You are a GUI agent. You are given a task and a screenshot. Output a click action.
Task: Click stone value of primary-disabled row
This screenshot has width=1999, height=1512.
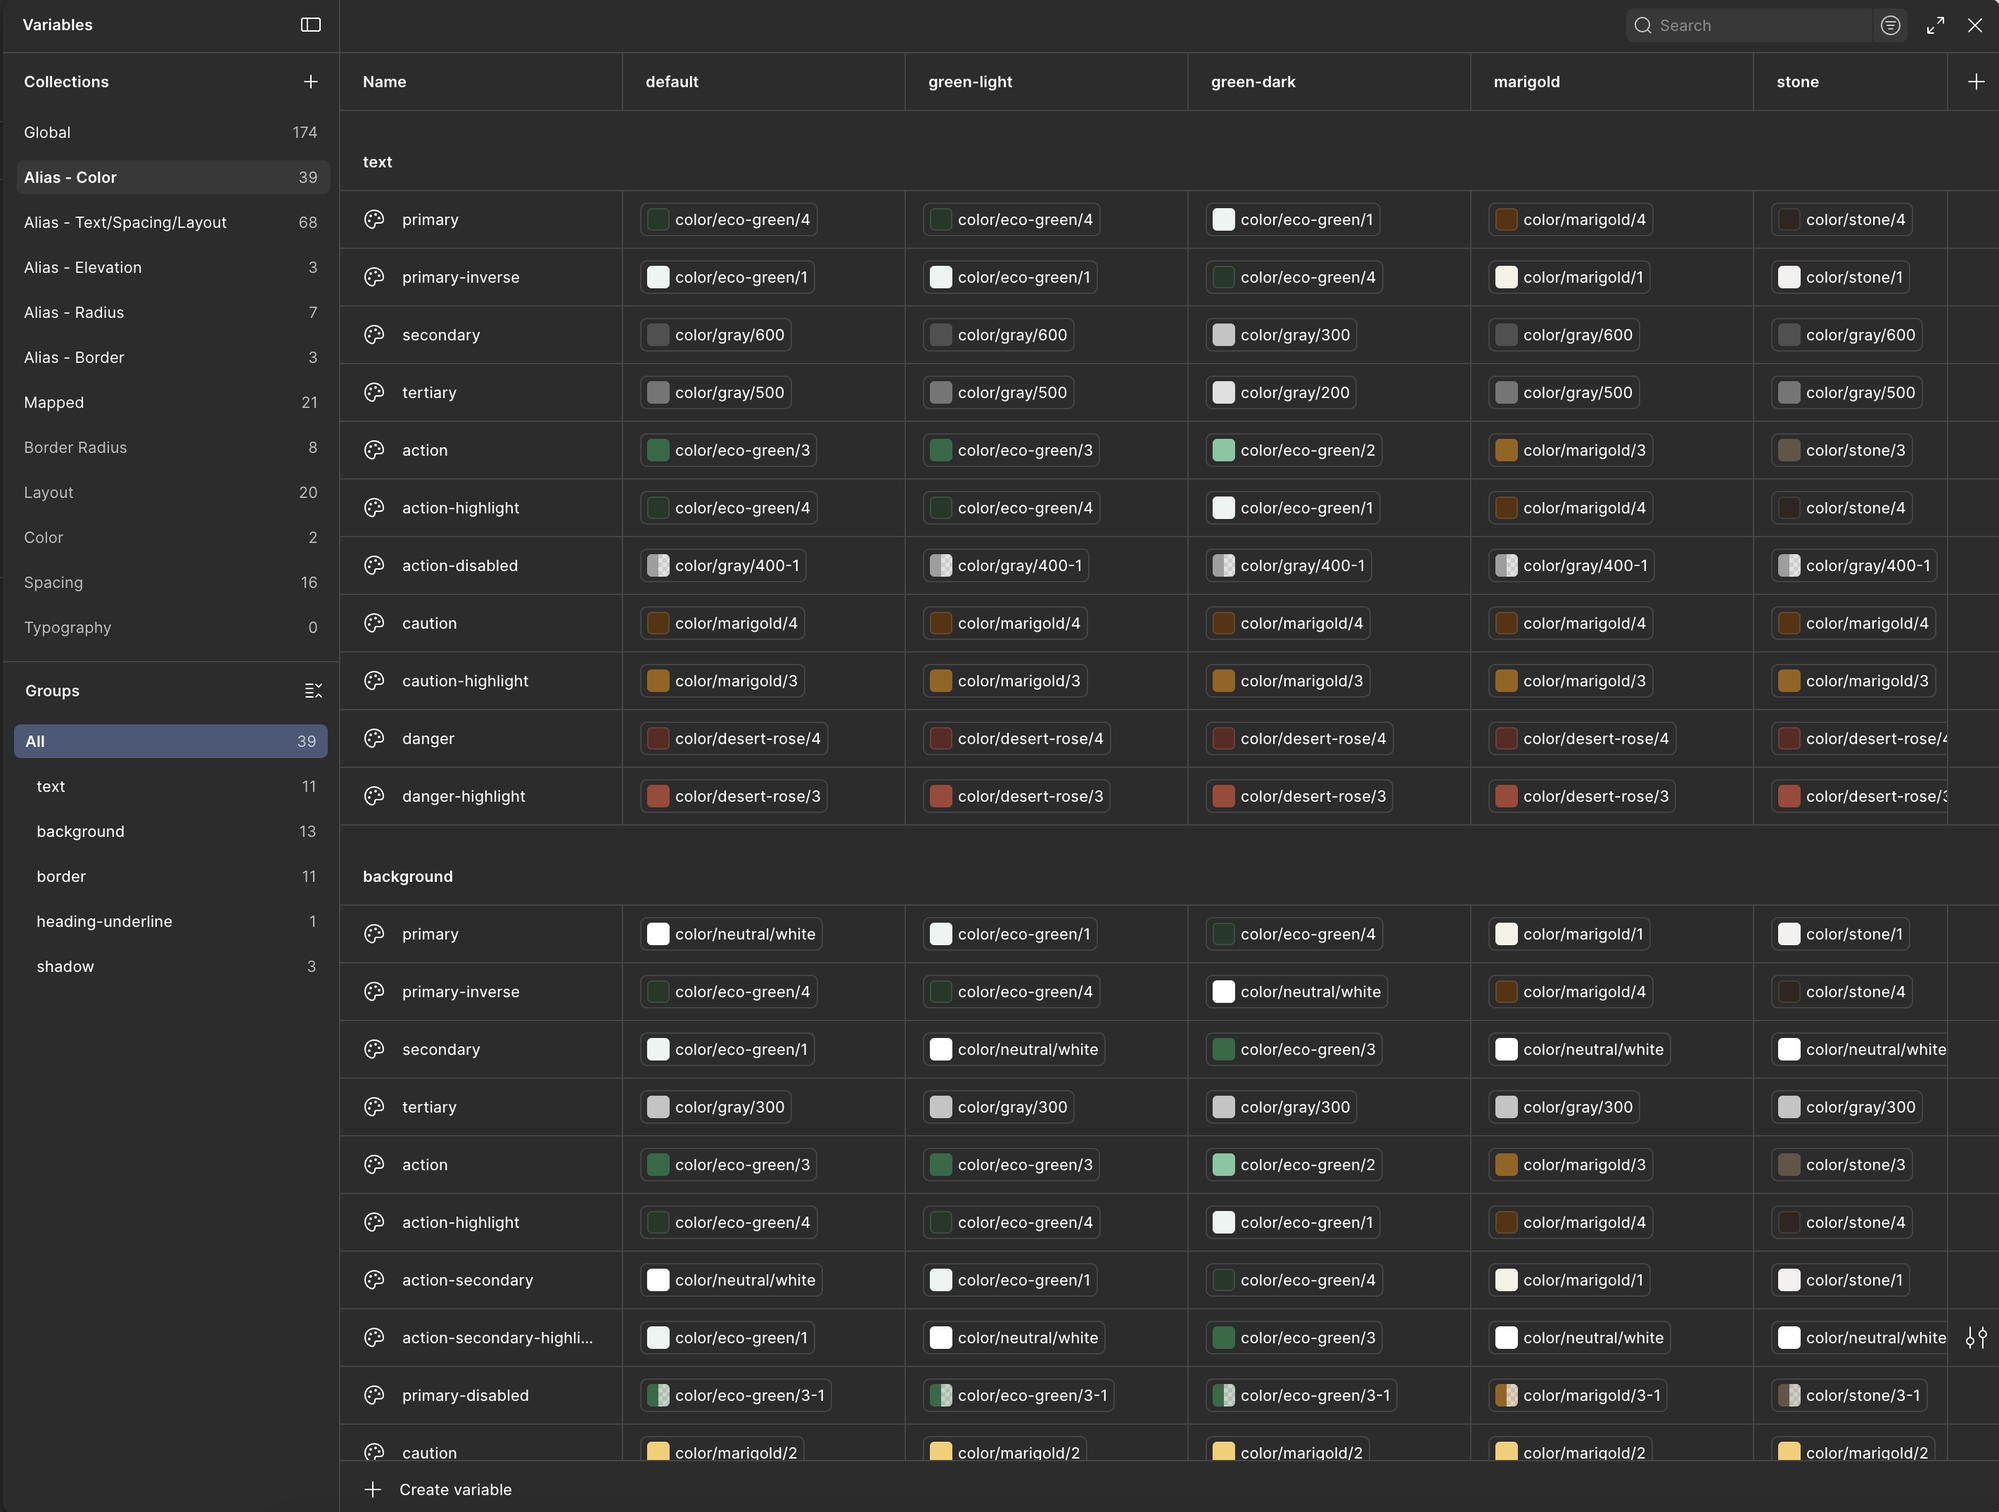pos(1849,1395)
